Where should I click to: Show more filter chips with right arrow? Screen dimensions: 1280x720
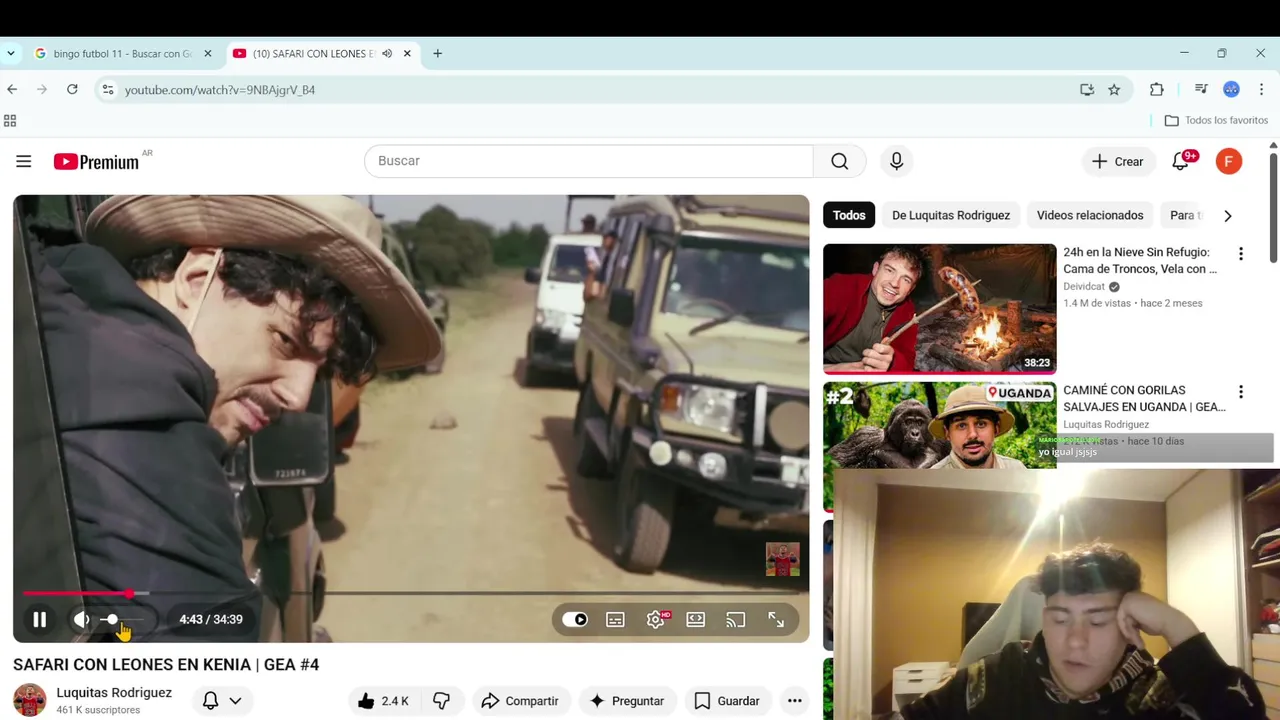[x=1228, y=215]
